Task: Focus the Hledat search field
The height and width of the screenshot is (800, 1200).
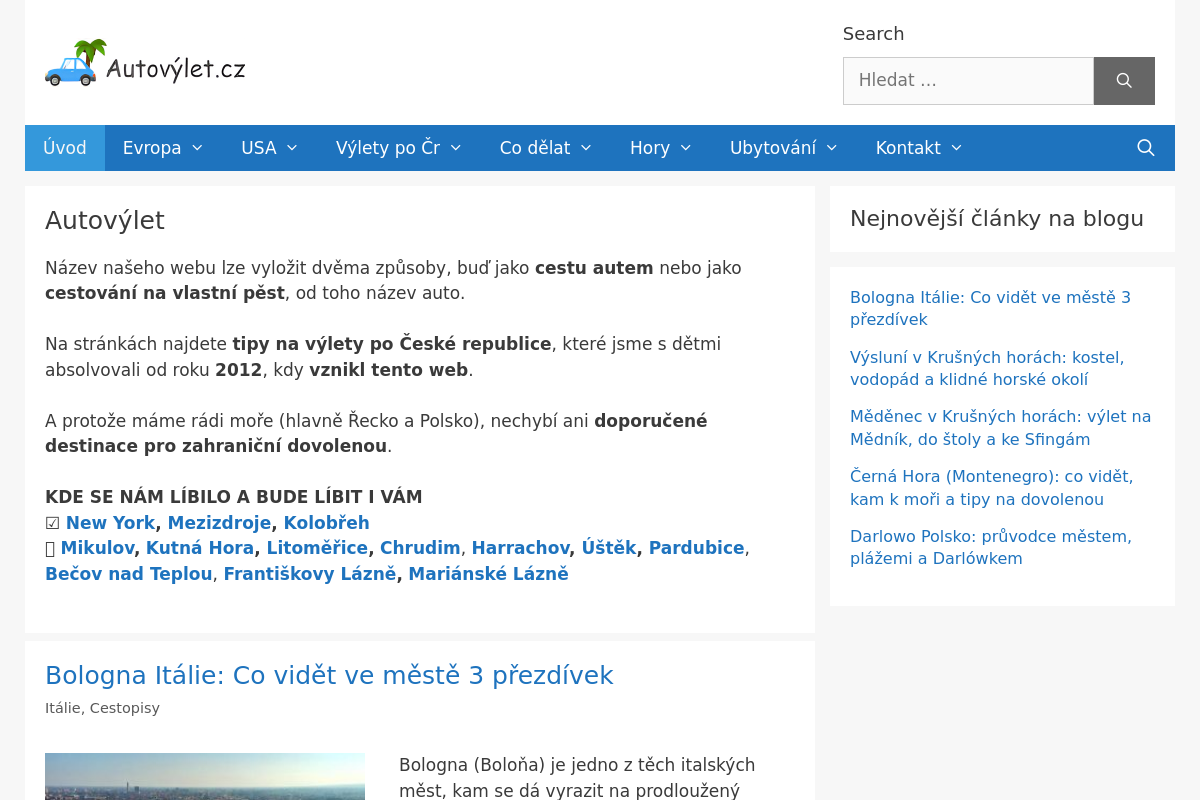Action: point(968,81)
